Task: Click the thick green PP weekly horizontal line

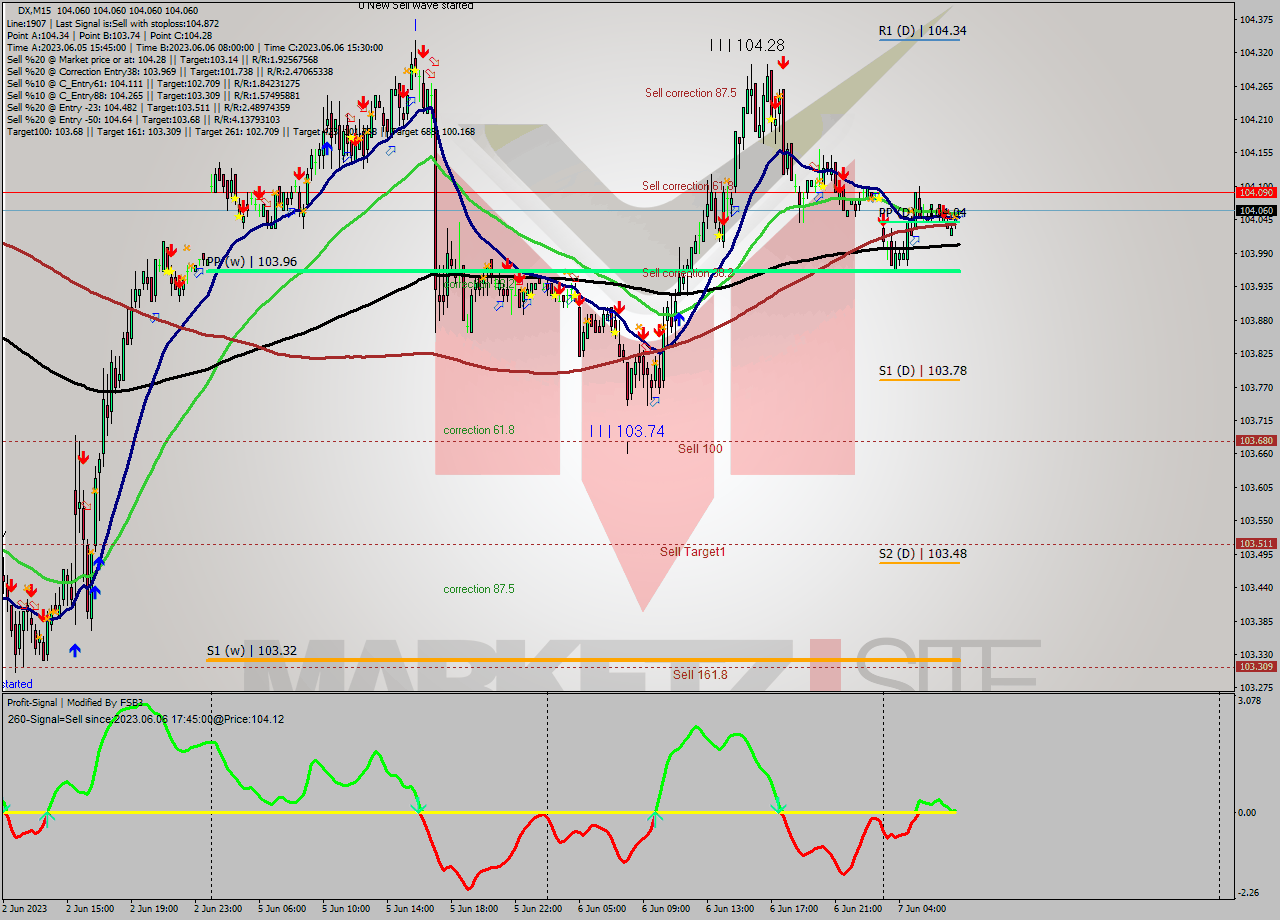Action: 582,271
